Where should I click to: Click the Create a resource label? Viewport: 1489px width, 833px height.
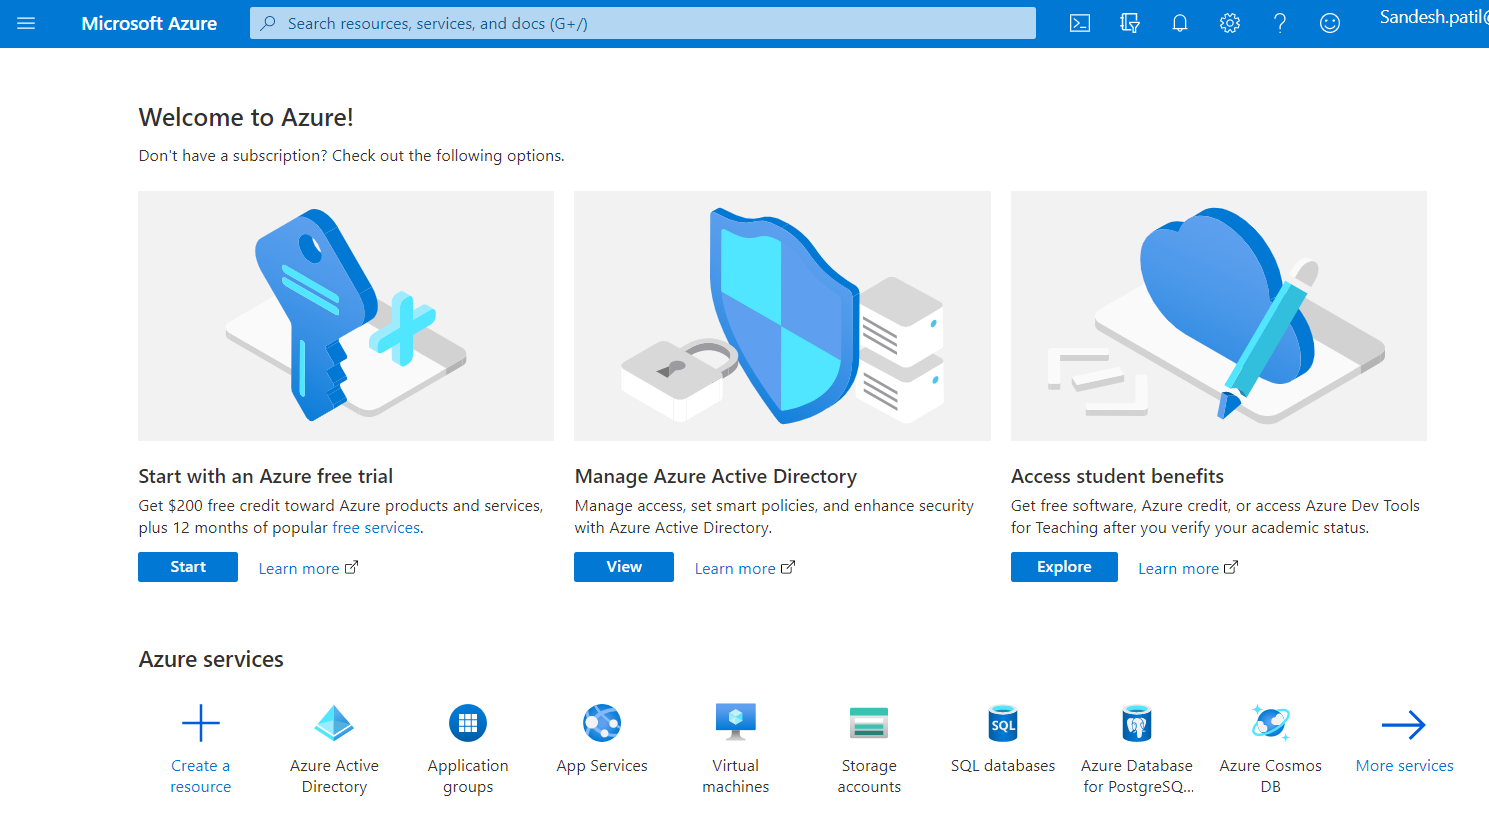[200, 776]
